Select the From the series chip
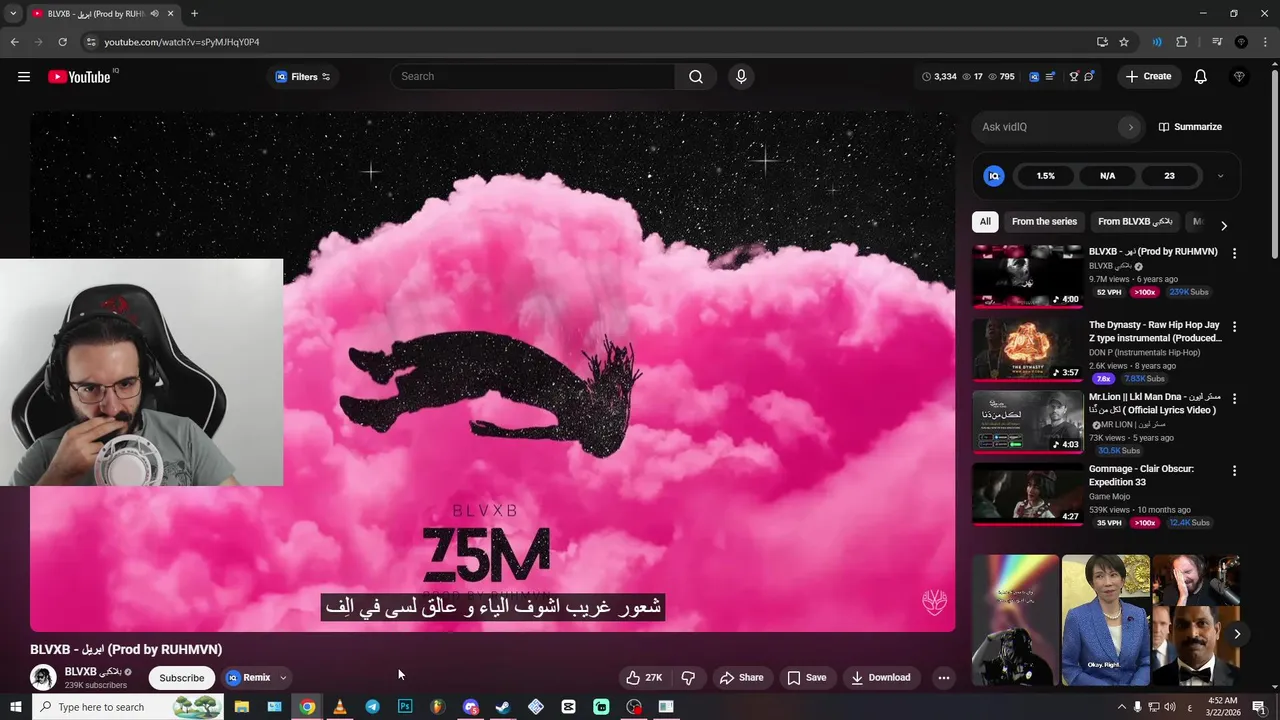 pyautogui.click(x=1044, y=222)
